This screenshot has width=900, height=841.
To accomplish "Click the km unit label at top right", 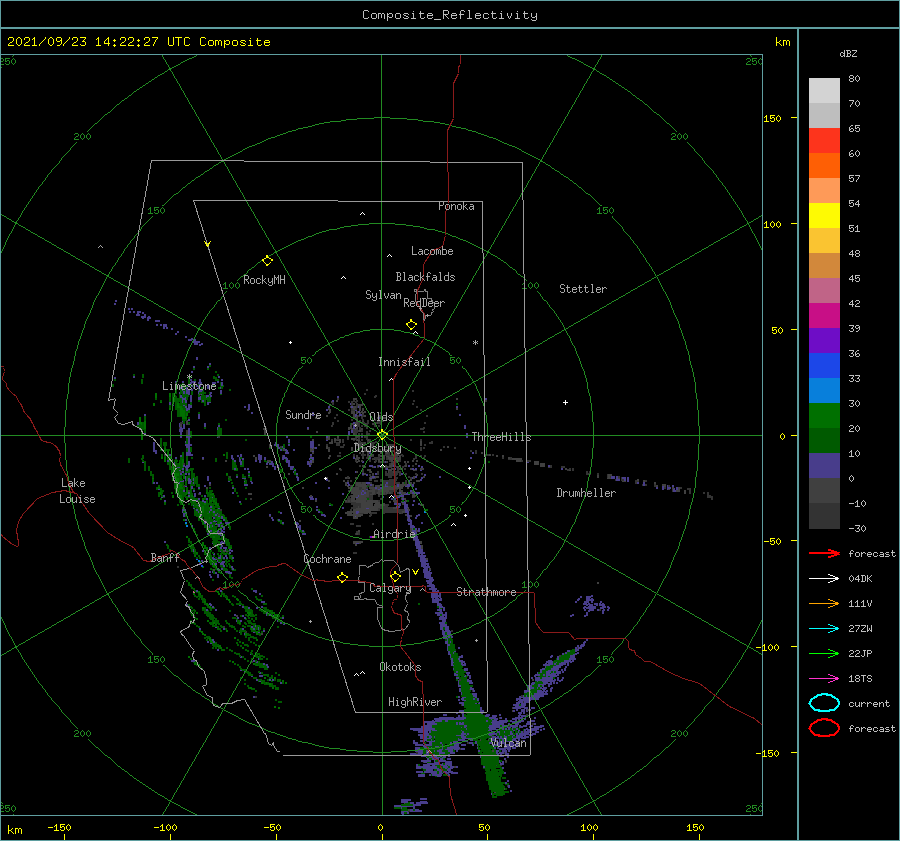I will (x=783, y=42).
